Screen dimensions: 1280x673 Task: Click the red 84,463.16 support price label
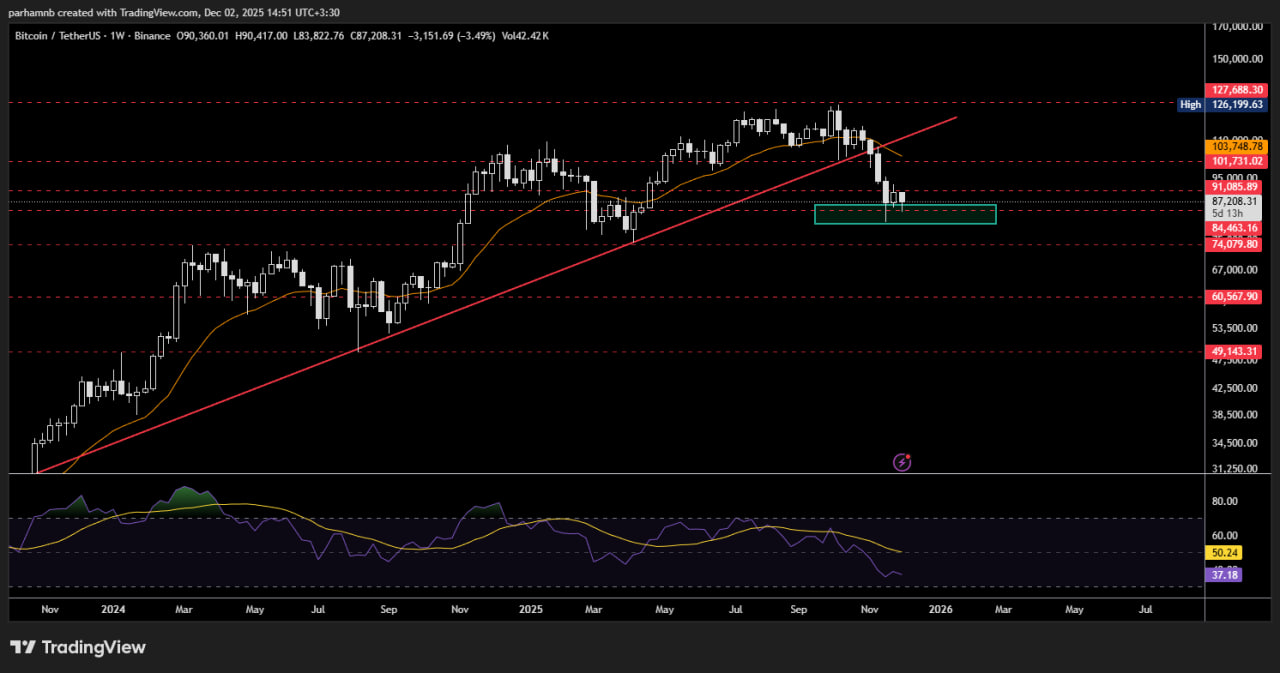click(1235, 229)
